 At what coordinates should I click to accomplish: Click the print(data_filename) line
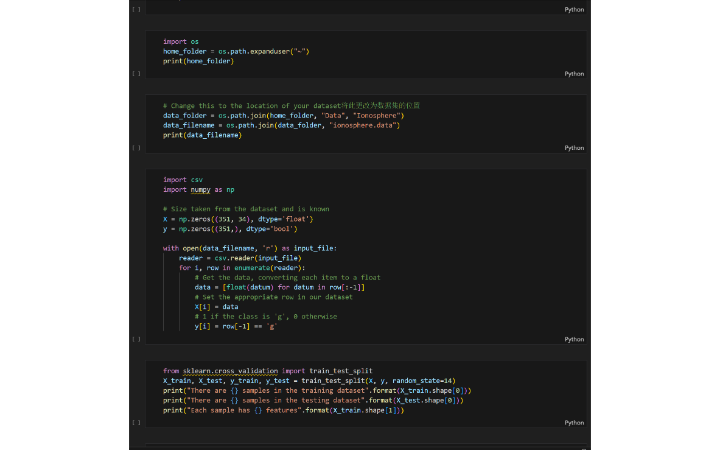[x=202, y=135]
